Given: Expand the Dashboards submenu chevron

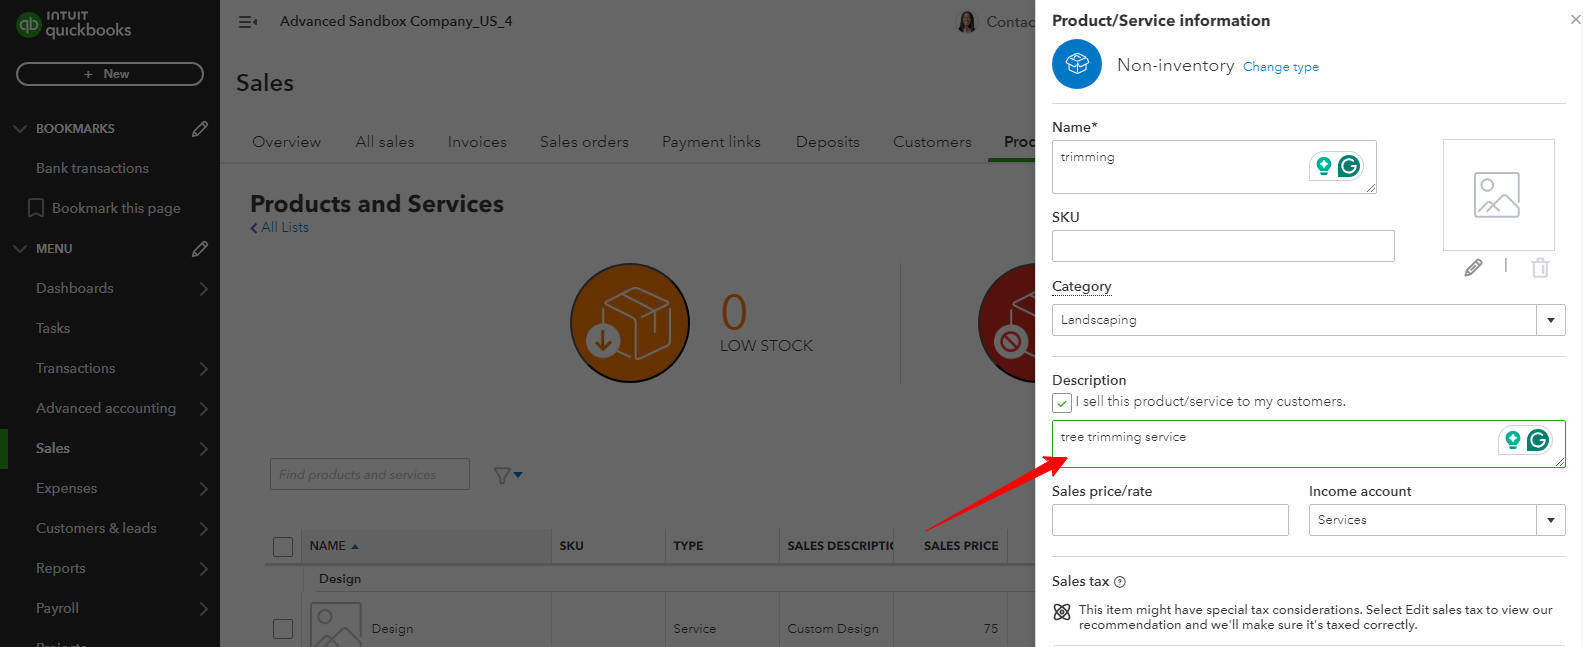Looking at the screenshot, I should (x=203, y=289).
